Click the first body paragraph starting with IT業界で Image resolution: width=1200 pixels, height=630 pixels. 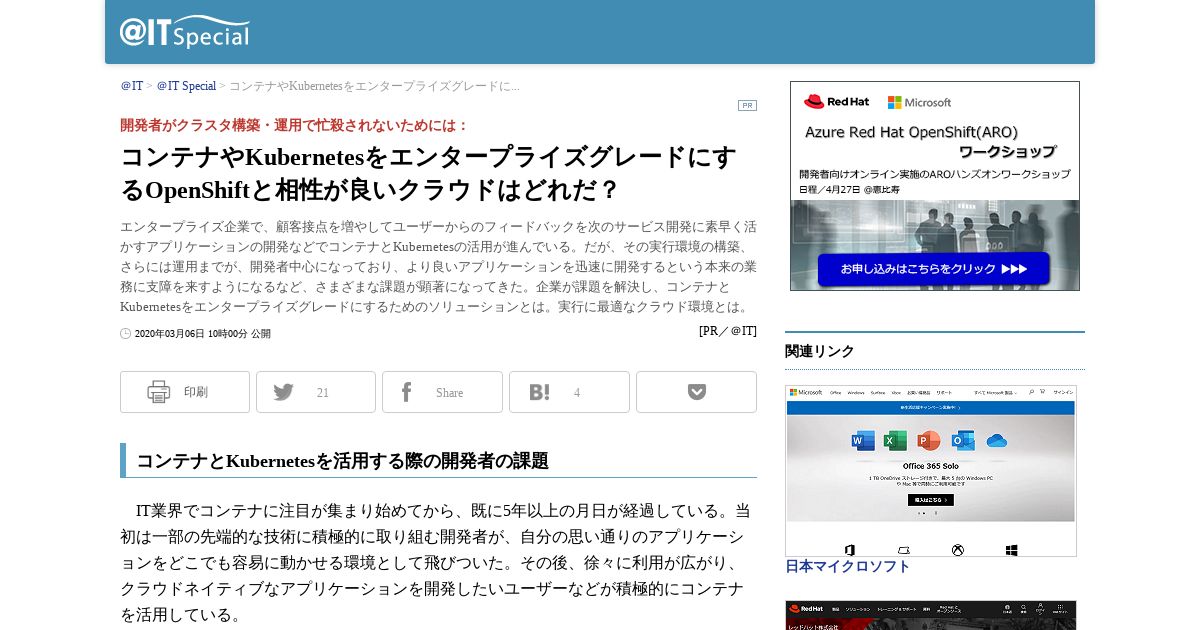click(x=436, y=562)
